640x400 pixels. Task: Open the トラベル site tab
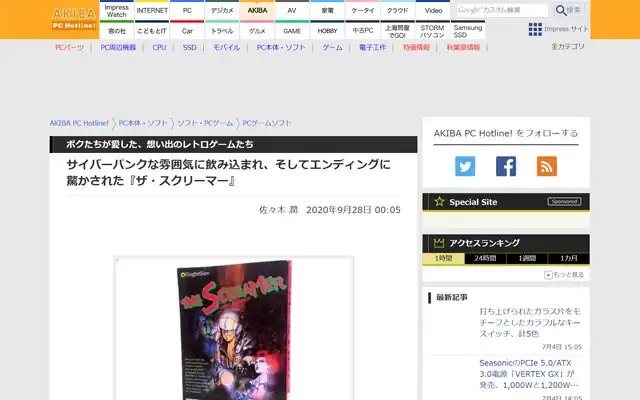click(x=222, y=31)
